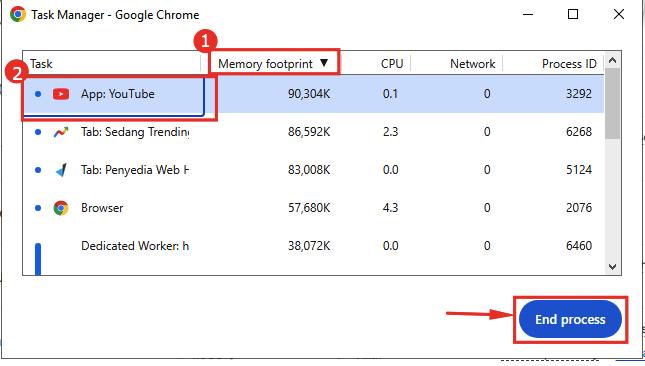Click process ID 6268
645x366 pixels.
pyautogui.click(x=579, y=132)
